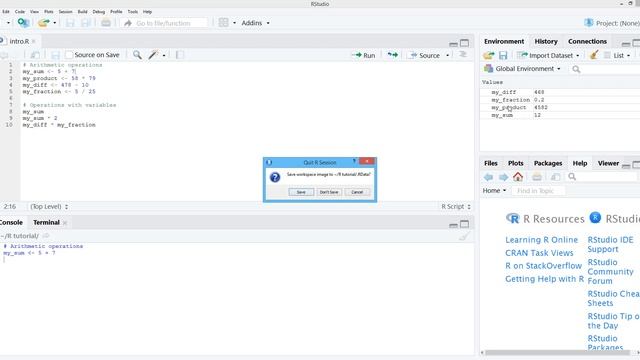Screen dimensions: 640x360
Task: Click the Load workspace icon in the Environment pane
Action: [x=489, y=55]
